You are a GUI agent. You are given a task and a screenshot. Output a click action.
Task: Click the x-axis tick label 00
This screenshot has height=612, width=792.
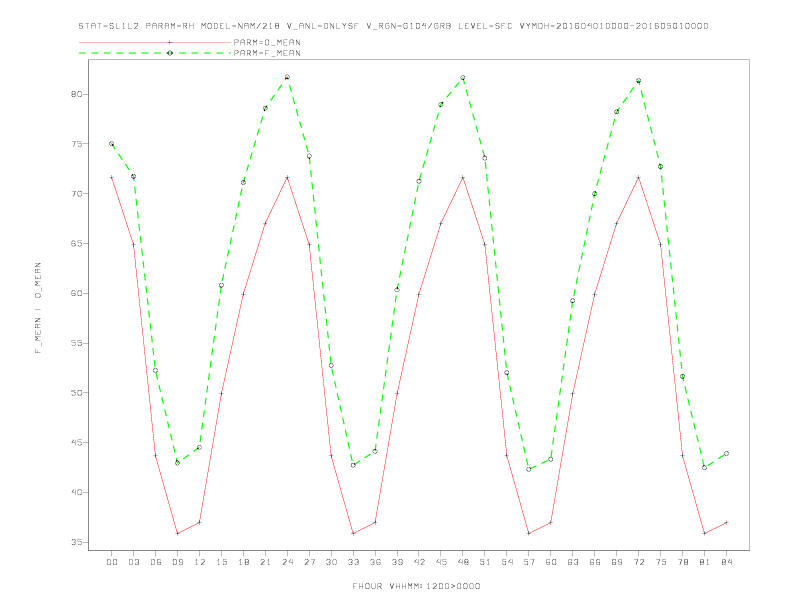tap(112, 562)
